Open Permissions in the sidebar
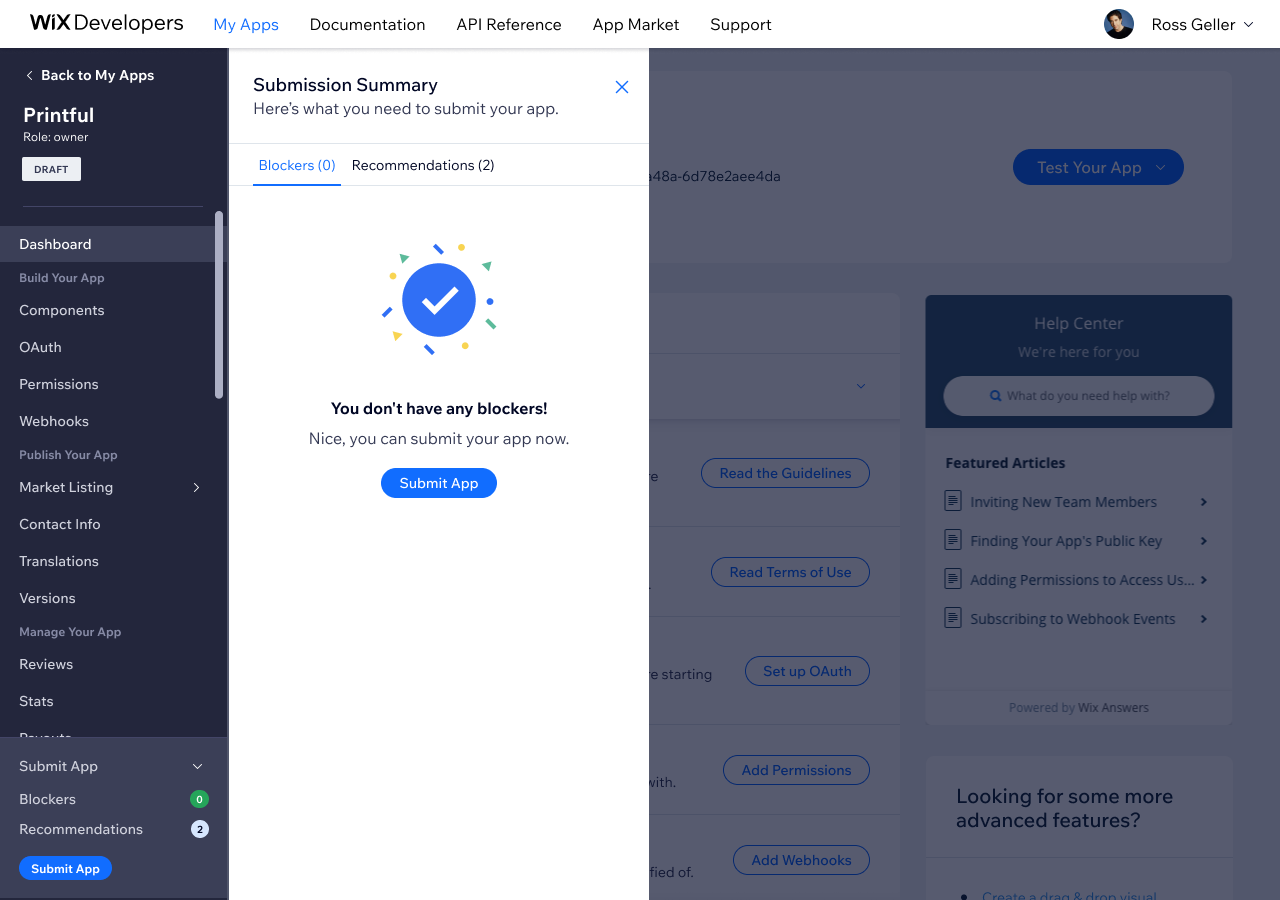Viewport: 1280px width, 900px height. tap(59, 384)
